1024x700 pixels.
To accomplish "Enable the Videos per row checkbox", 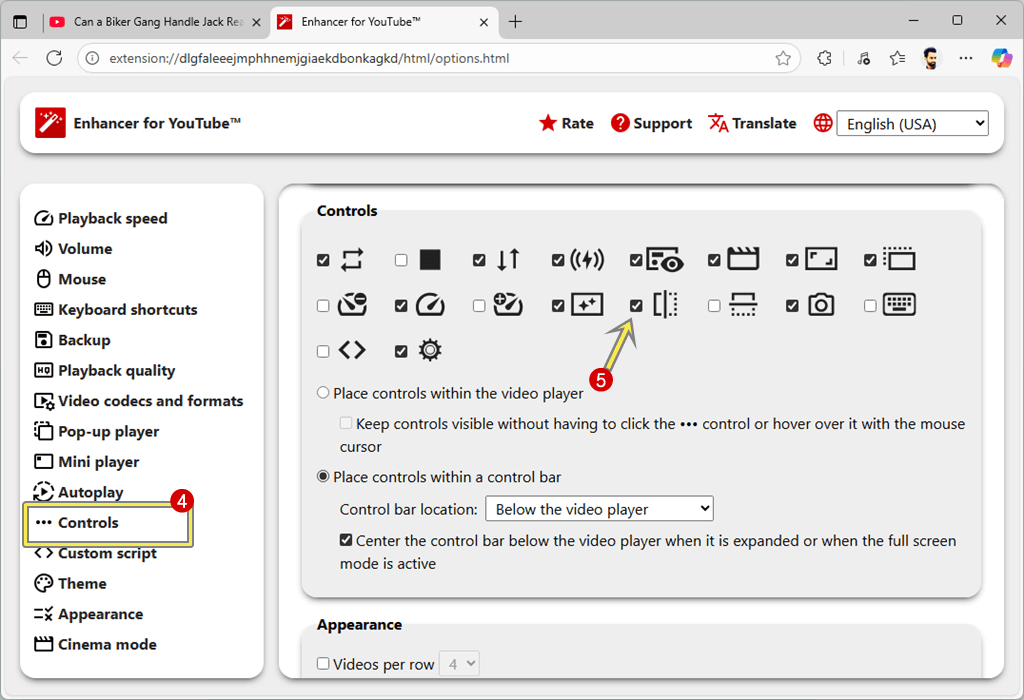I will [323, 663].
